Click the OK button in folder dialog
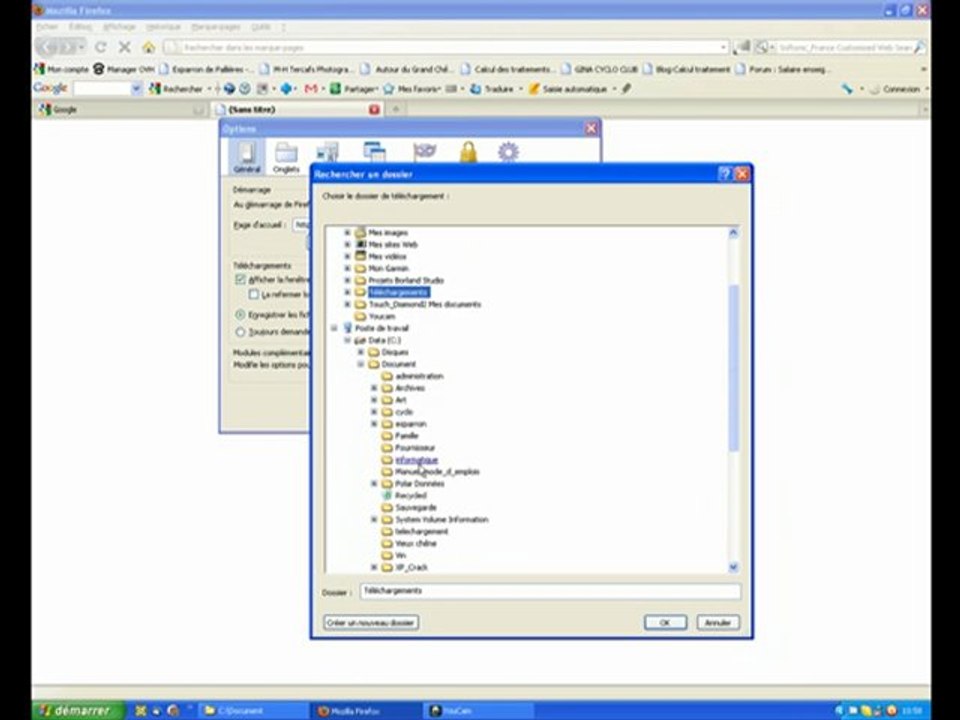 [665, 623]
